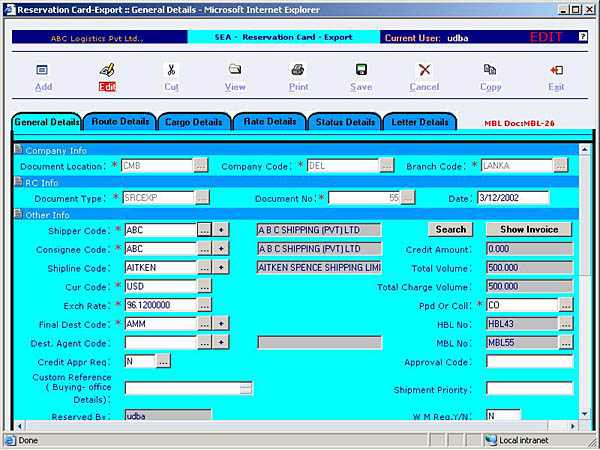The height and width of the screenshot is (450, 600).
Task: Add new dest. agent with plus button
Action: (221, 342)
